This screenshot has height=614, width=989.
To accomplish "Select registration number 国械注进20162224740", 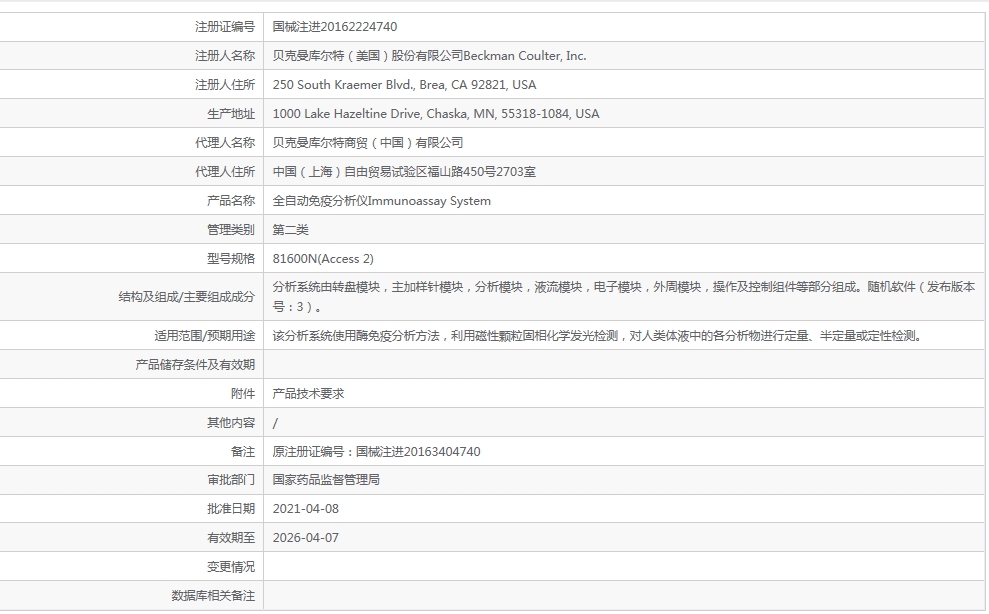I will (x=335, y=27).
